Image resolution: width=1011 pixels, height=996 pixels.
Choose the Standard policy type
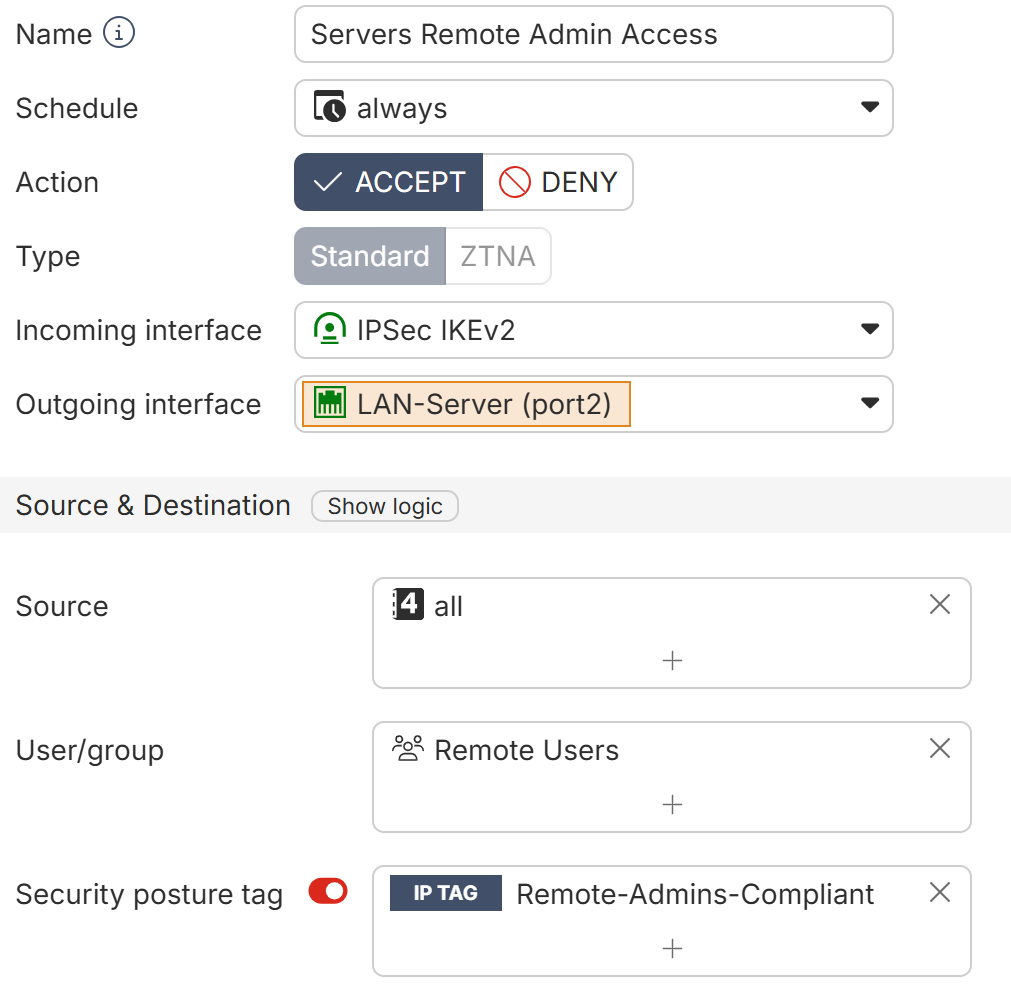[369, 256]
